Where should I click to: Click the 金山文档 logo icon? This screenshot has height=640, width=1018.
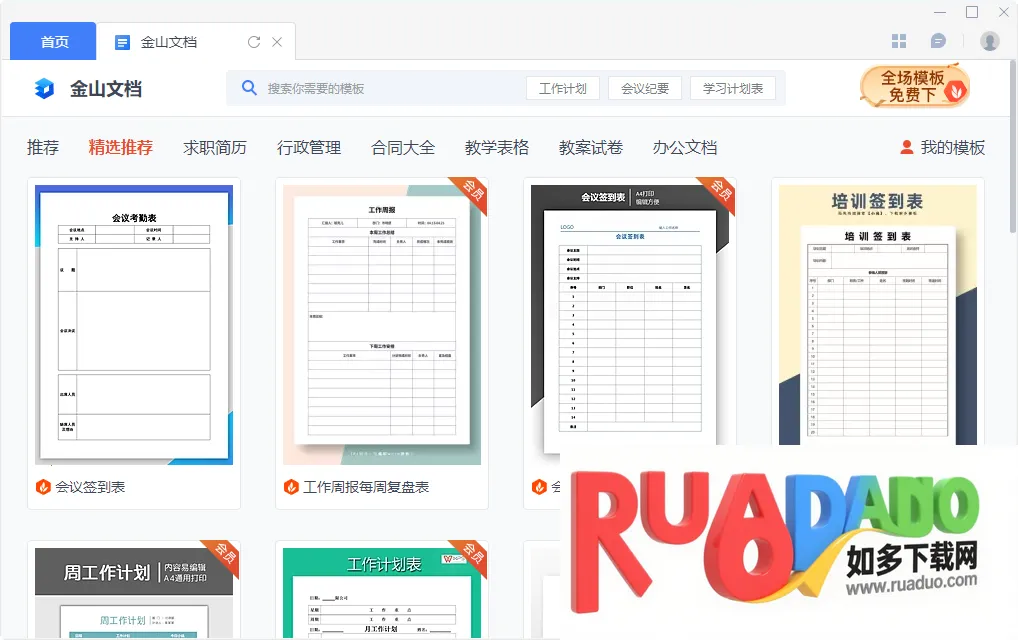pos(44,89)
